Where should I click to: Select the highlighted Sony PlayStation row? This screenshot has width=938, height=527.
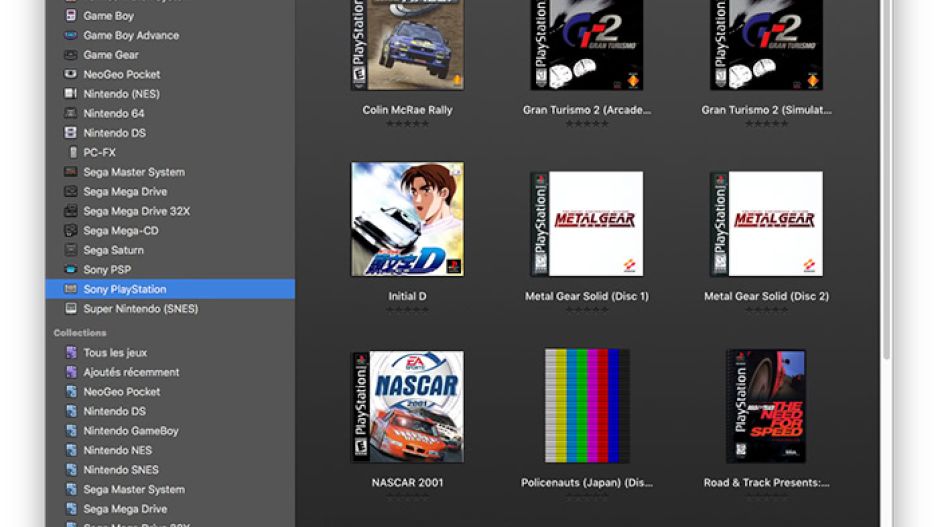(x=170, y=289)
